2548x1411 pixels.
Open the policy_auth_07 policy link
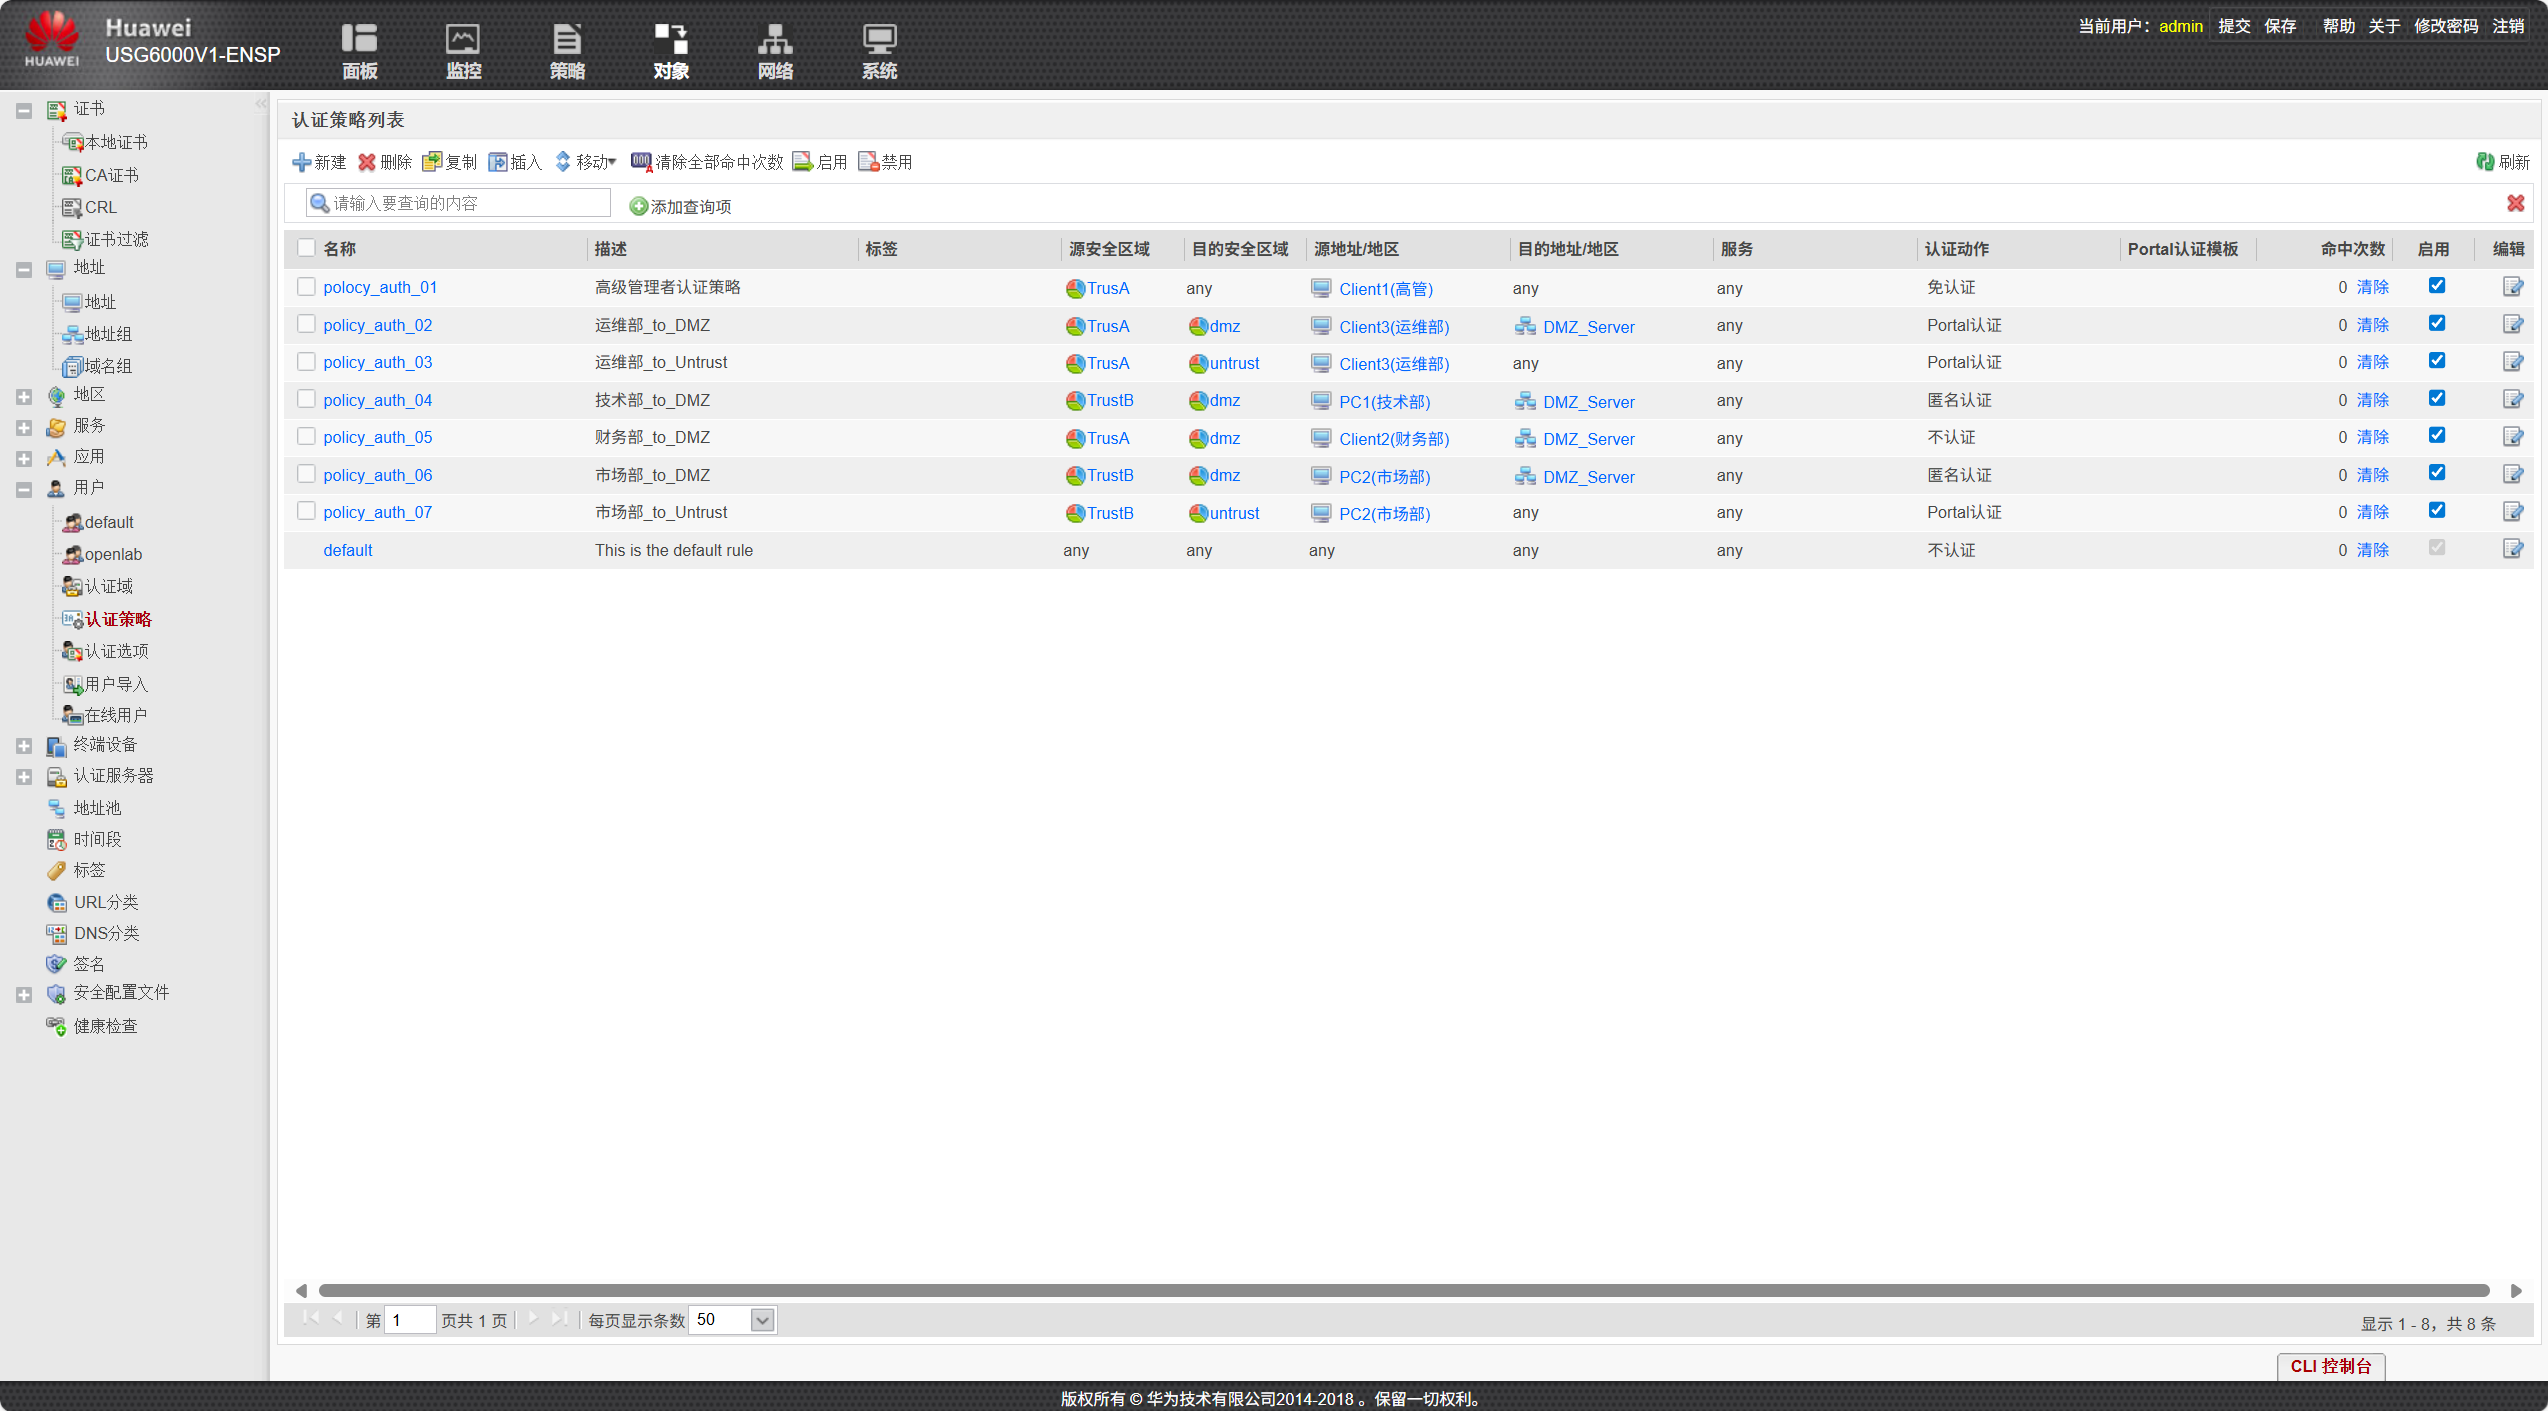click(x=378, y=512)
